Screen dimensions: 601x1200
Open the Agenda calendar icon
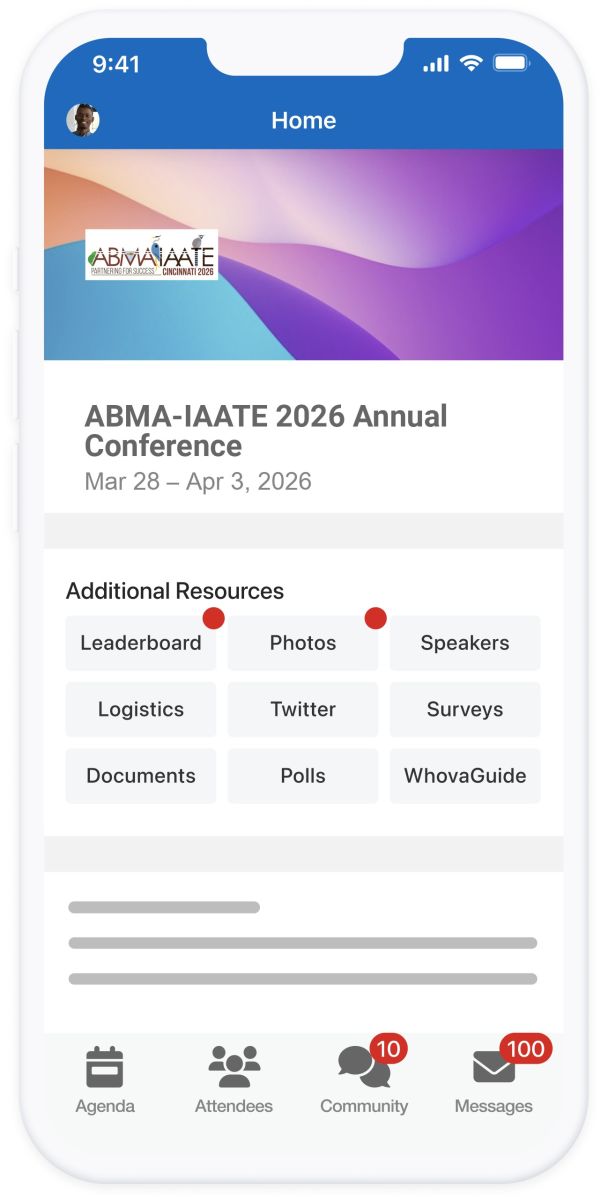click(104, 1067)
